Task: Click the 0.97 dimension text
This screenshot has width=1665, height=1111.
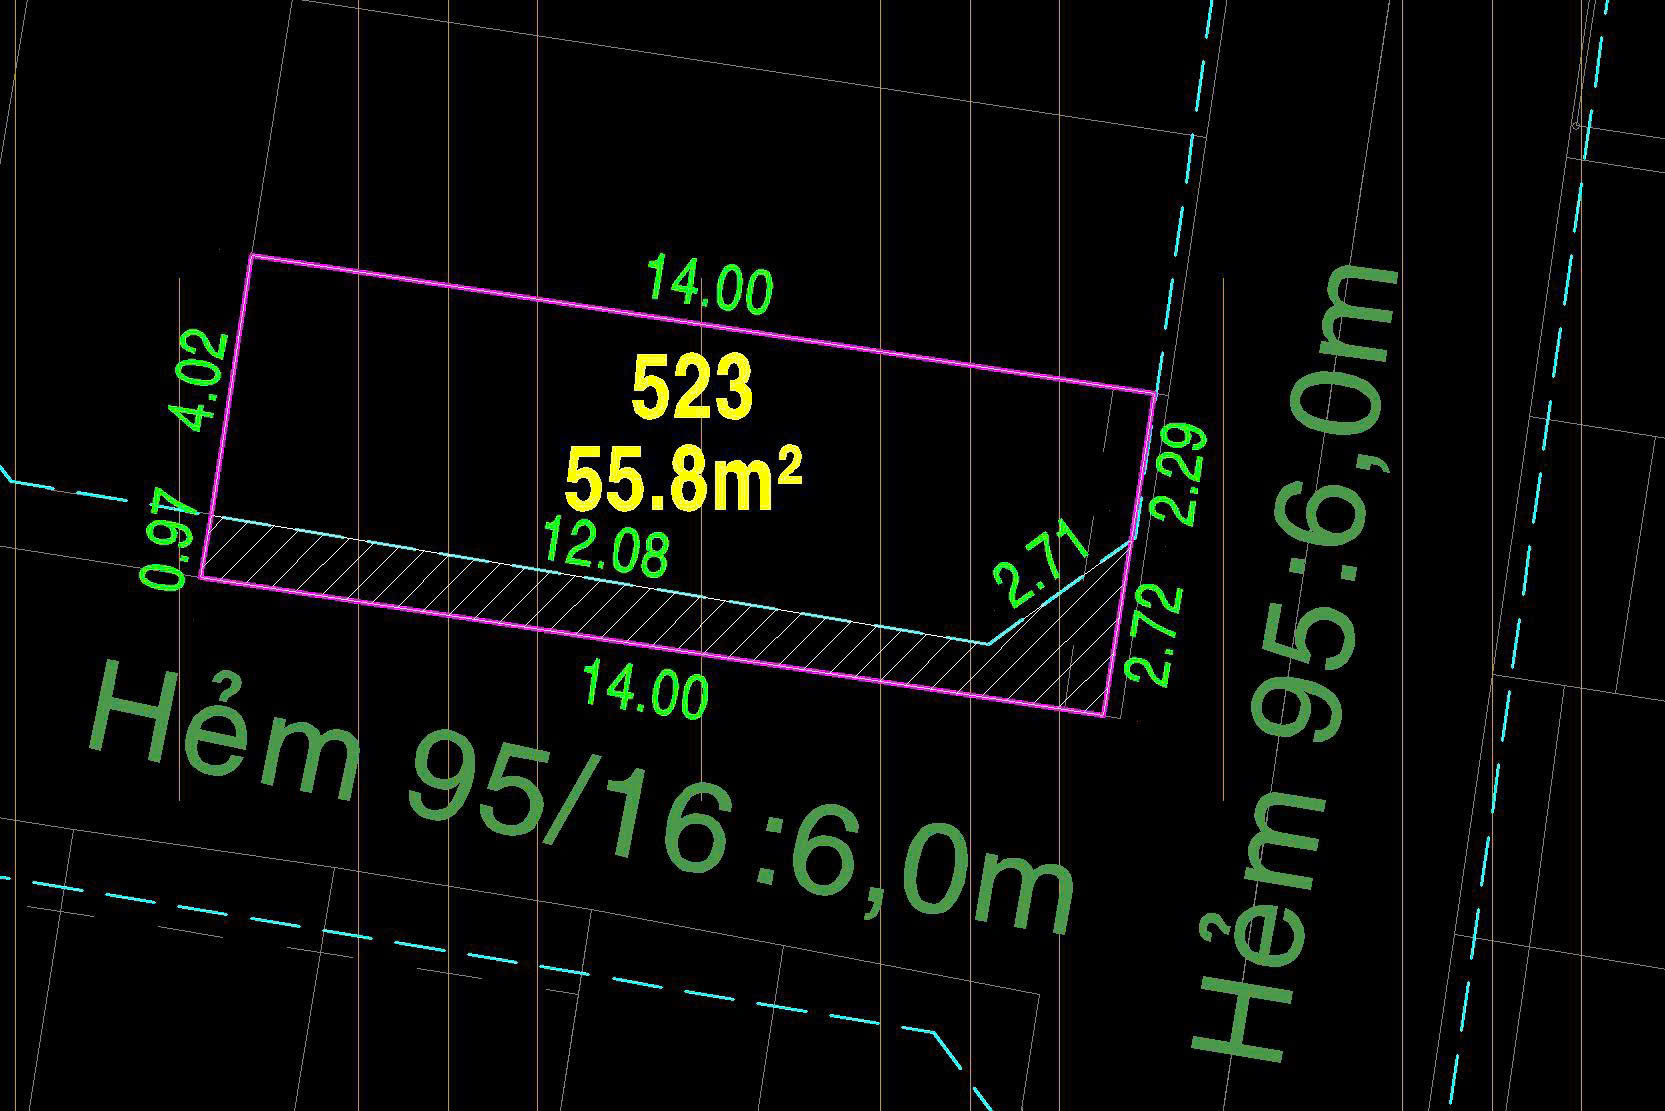Action: point(165,541)
